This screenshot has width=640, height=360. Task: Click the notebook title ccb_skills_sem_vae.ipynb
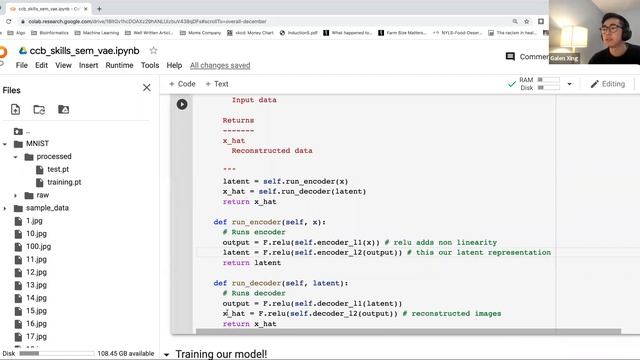tap(84, 51)
